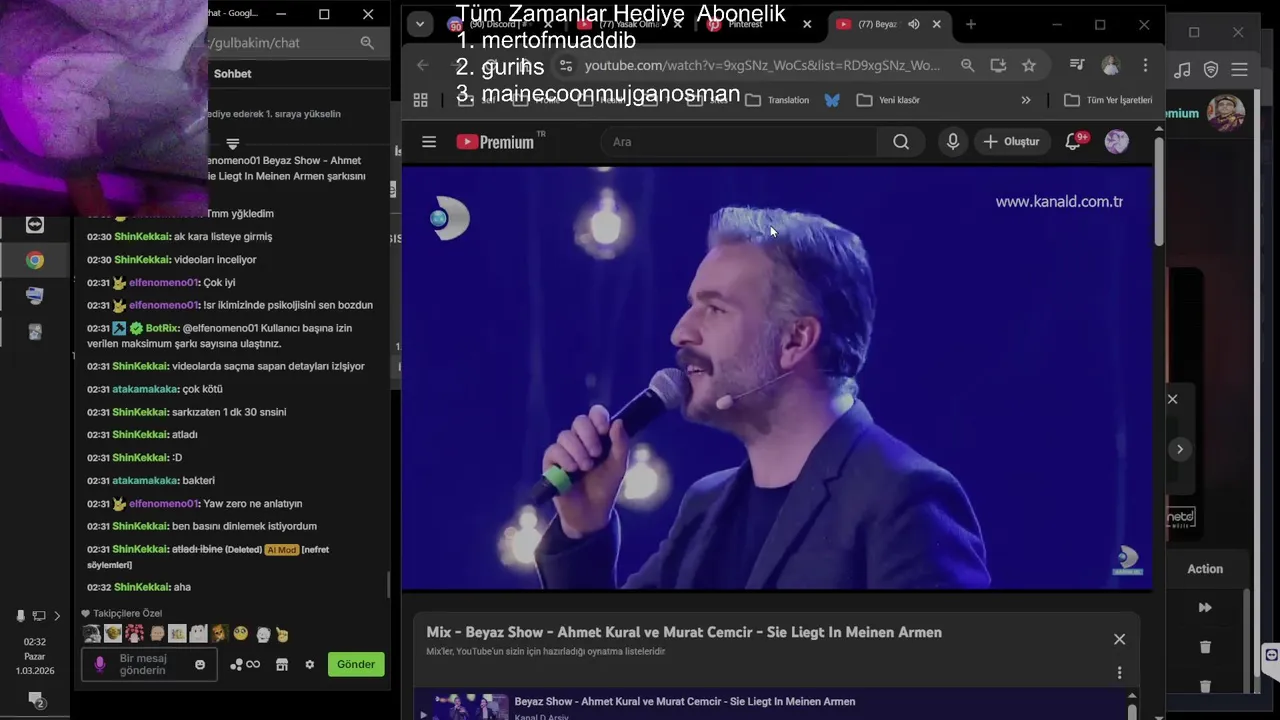
Task: Open Chrome media control icon
Action: [x=1077, y=65]
